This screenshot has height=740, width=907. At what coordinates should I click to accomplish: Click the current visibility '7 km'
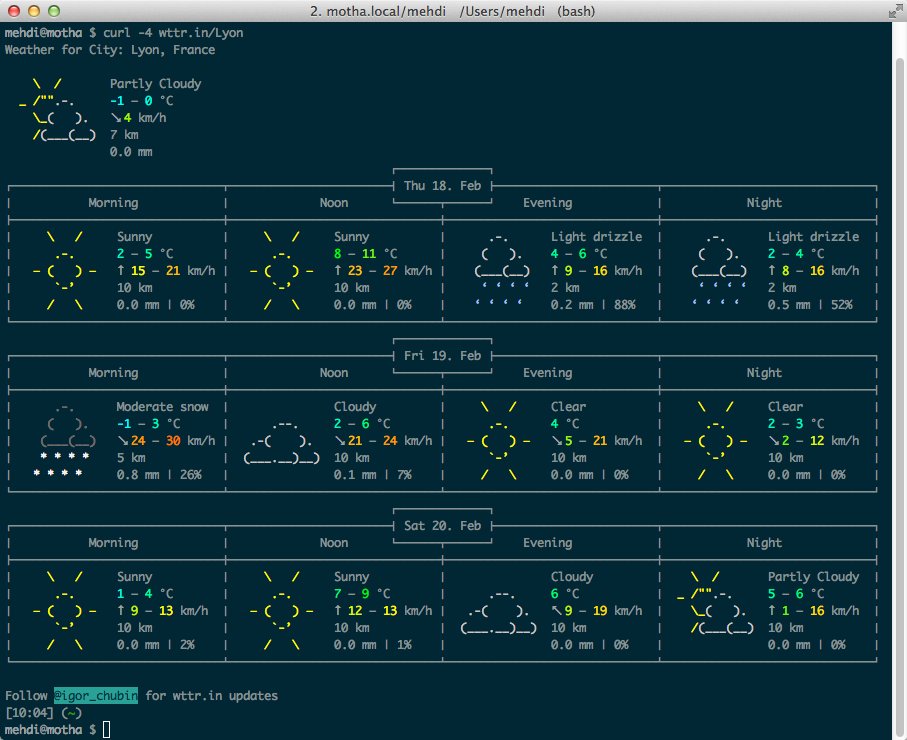point(124,135)
